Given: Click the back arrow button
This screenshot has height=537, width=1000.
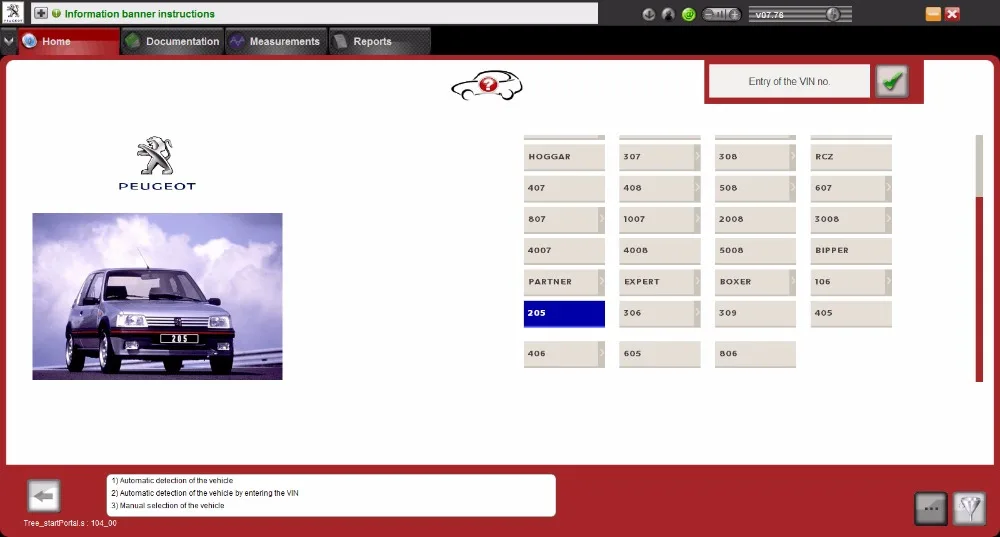Looking at the screenshot, I should pos(44,496).
